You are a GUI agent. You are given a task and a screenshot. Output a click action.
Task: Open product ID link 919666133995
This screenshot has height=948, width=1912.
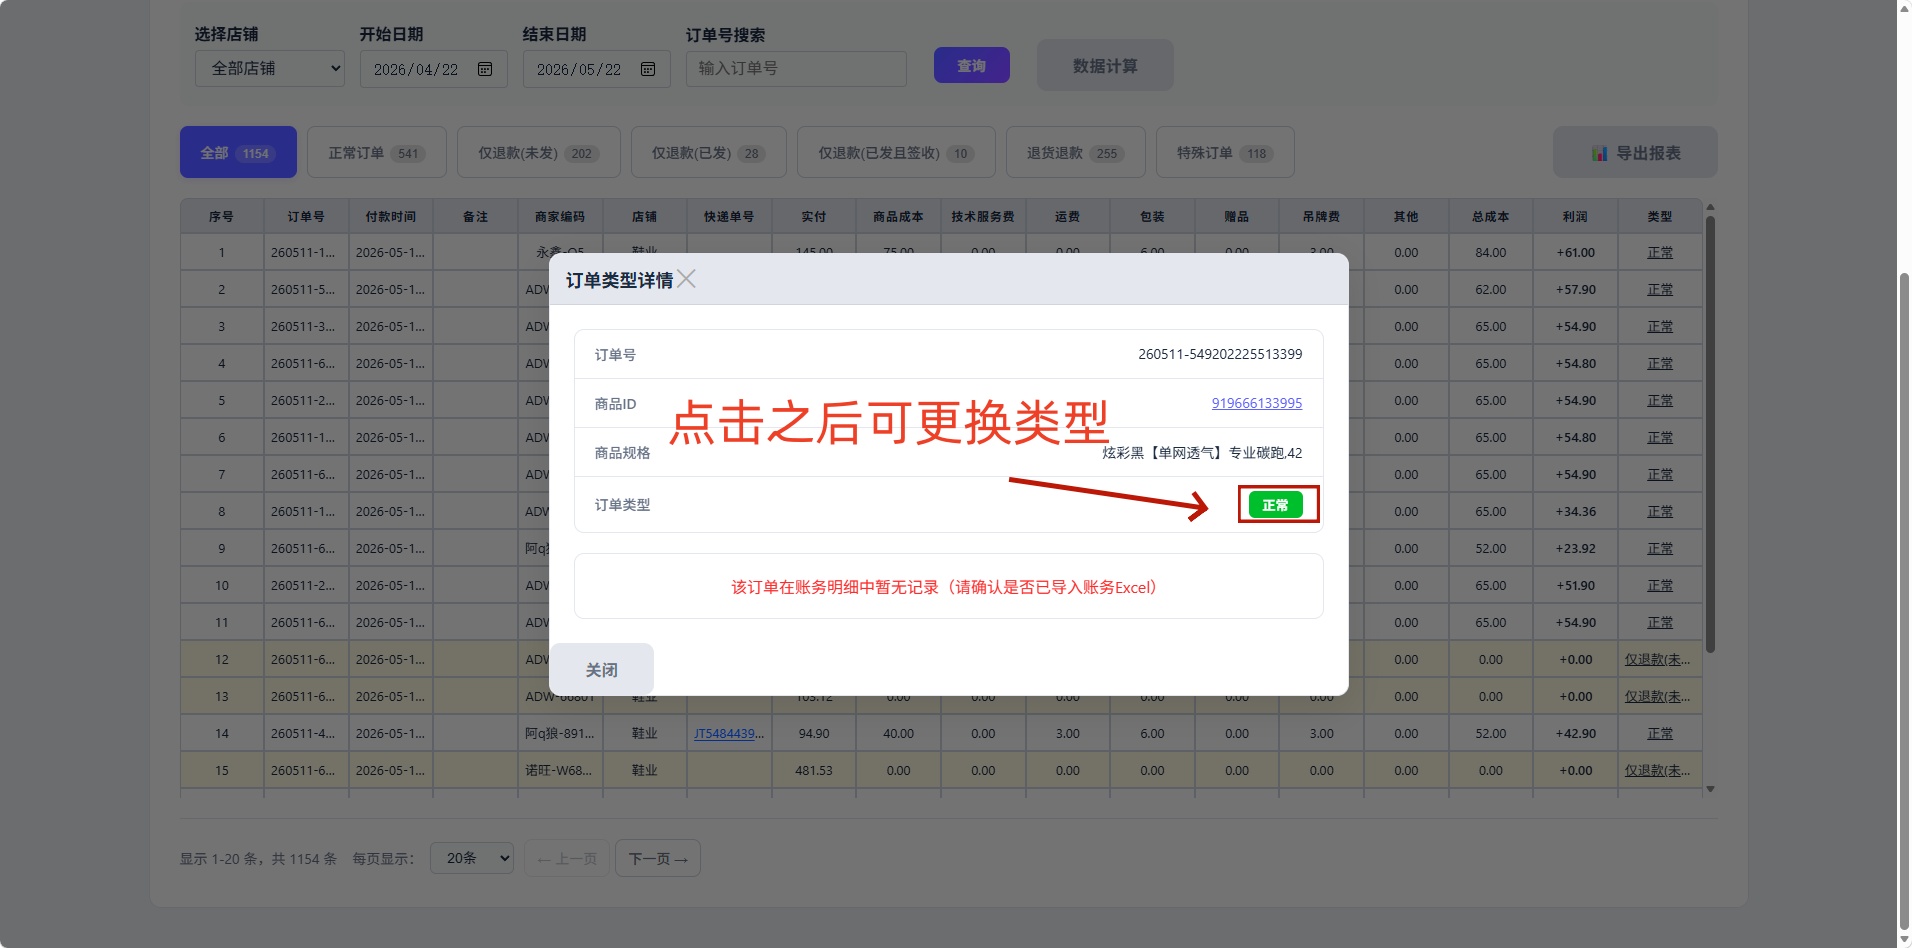[x=1257, y=403]
